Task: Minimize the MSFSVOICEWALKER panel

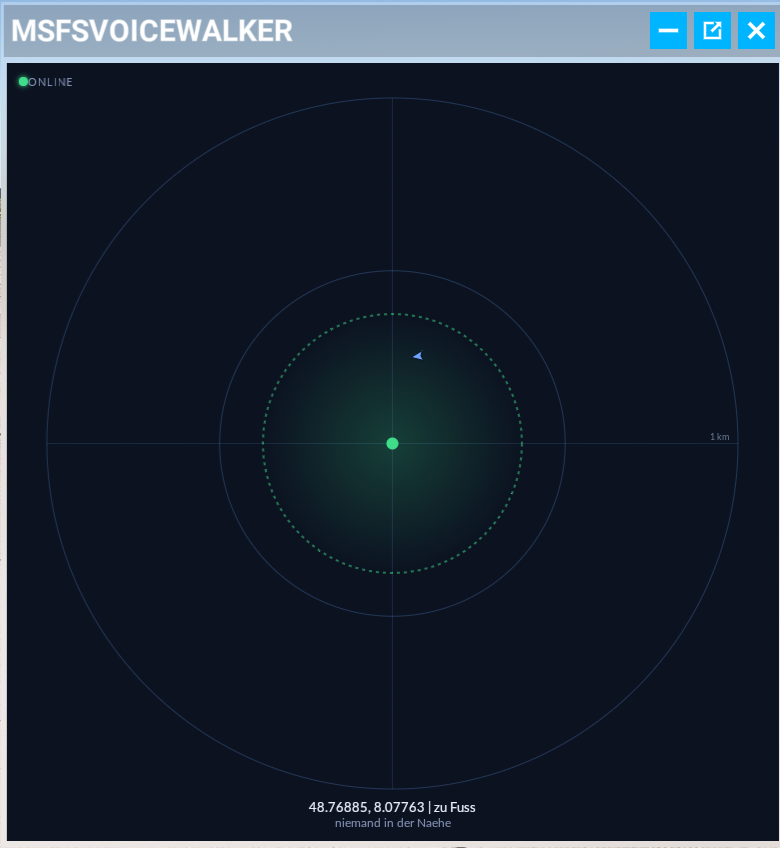Action: tap(668, 31)
